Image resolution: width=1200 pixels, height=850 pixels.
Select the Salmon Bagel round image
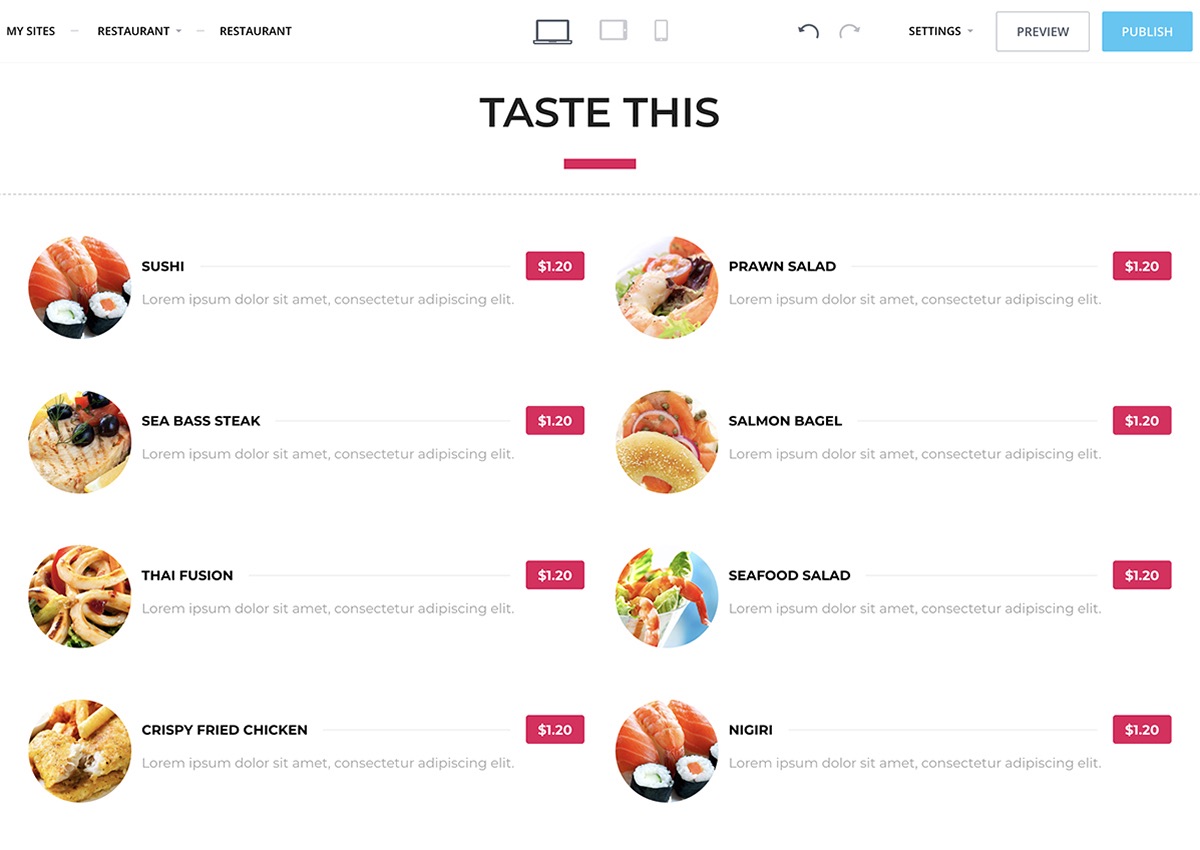tap(666, 442)
